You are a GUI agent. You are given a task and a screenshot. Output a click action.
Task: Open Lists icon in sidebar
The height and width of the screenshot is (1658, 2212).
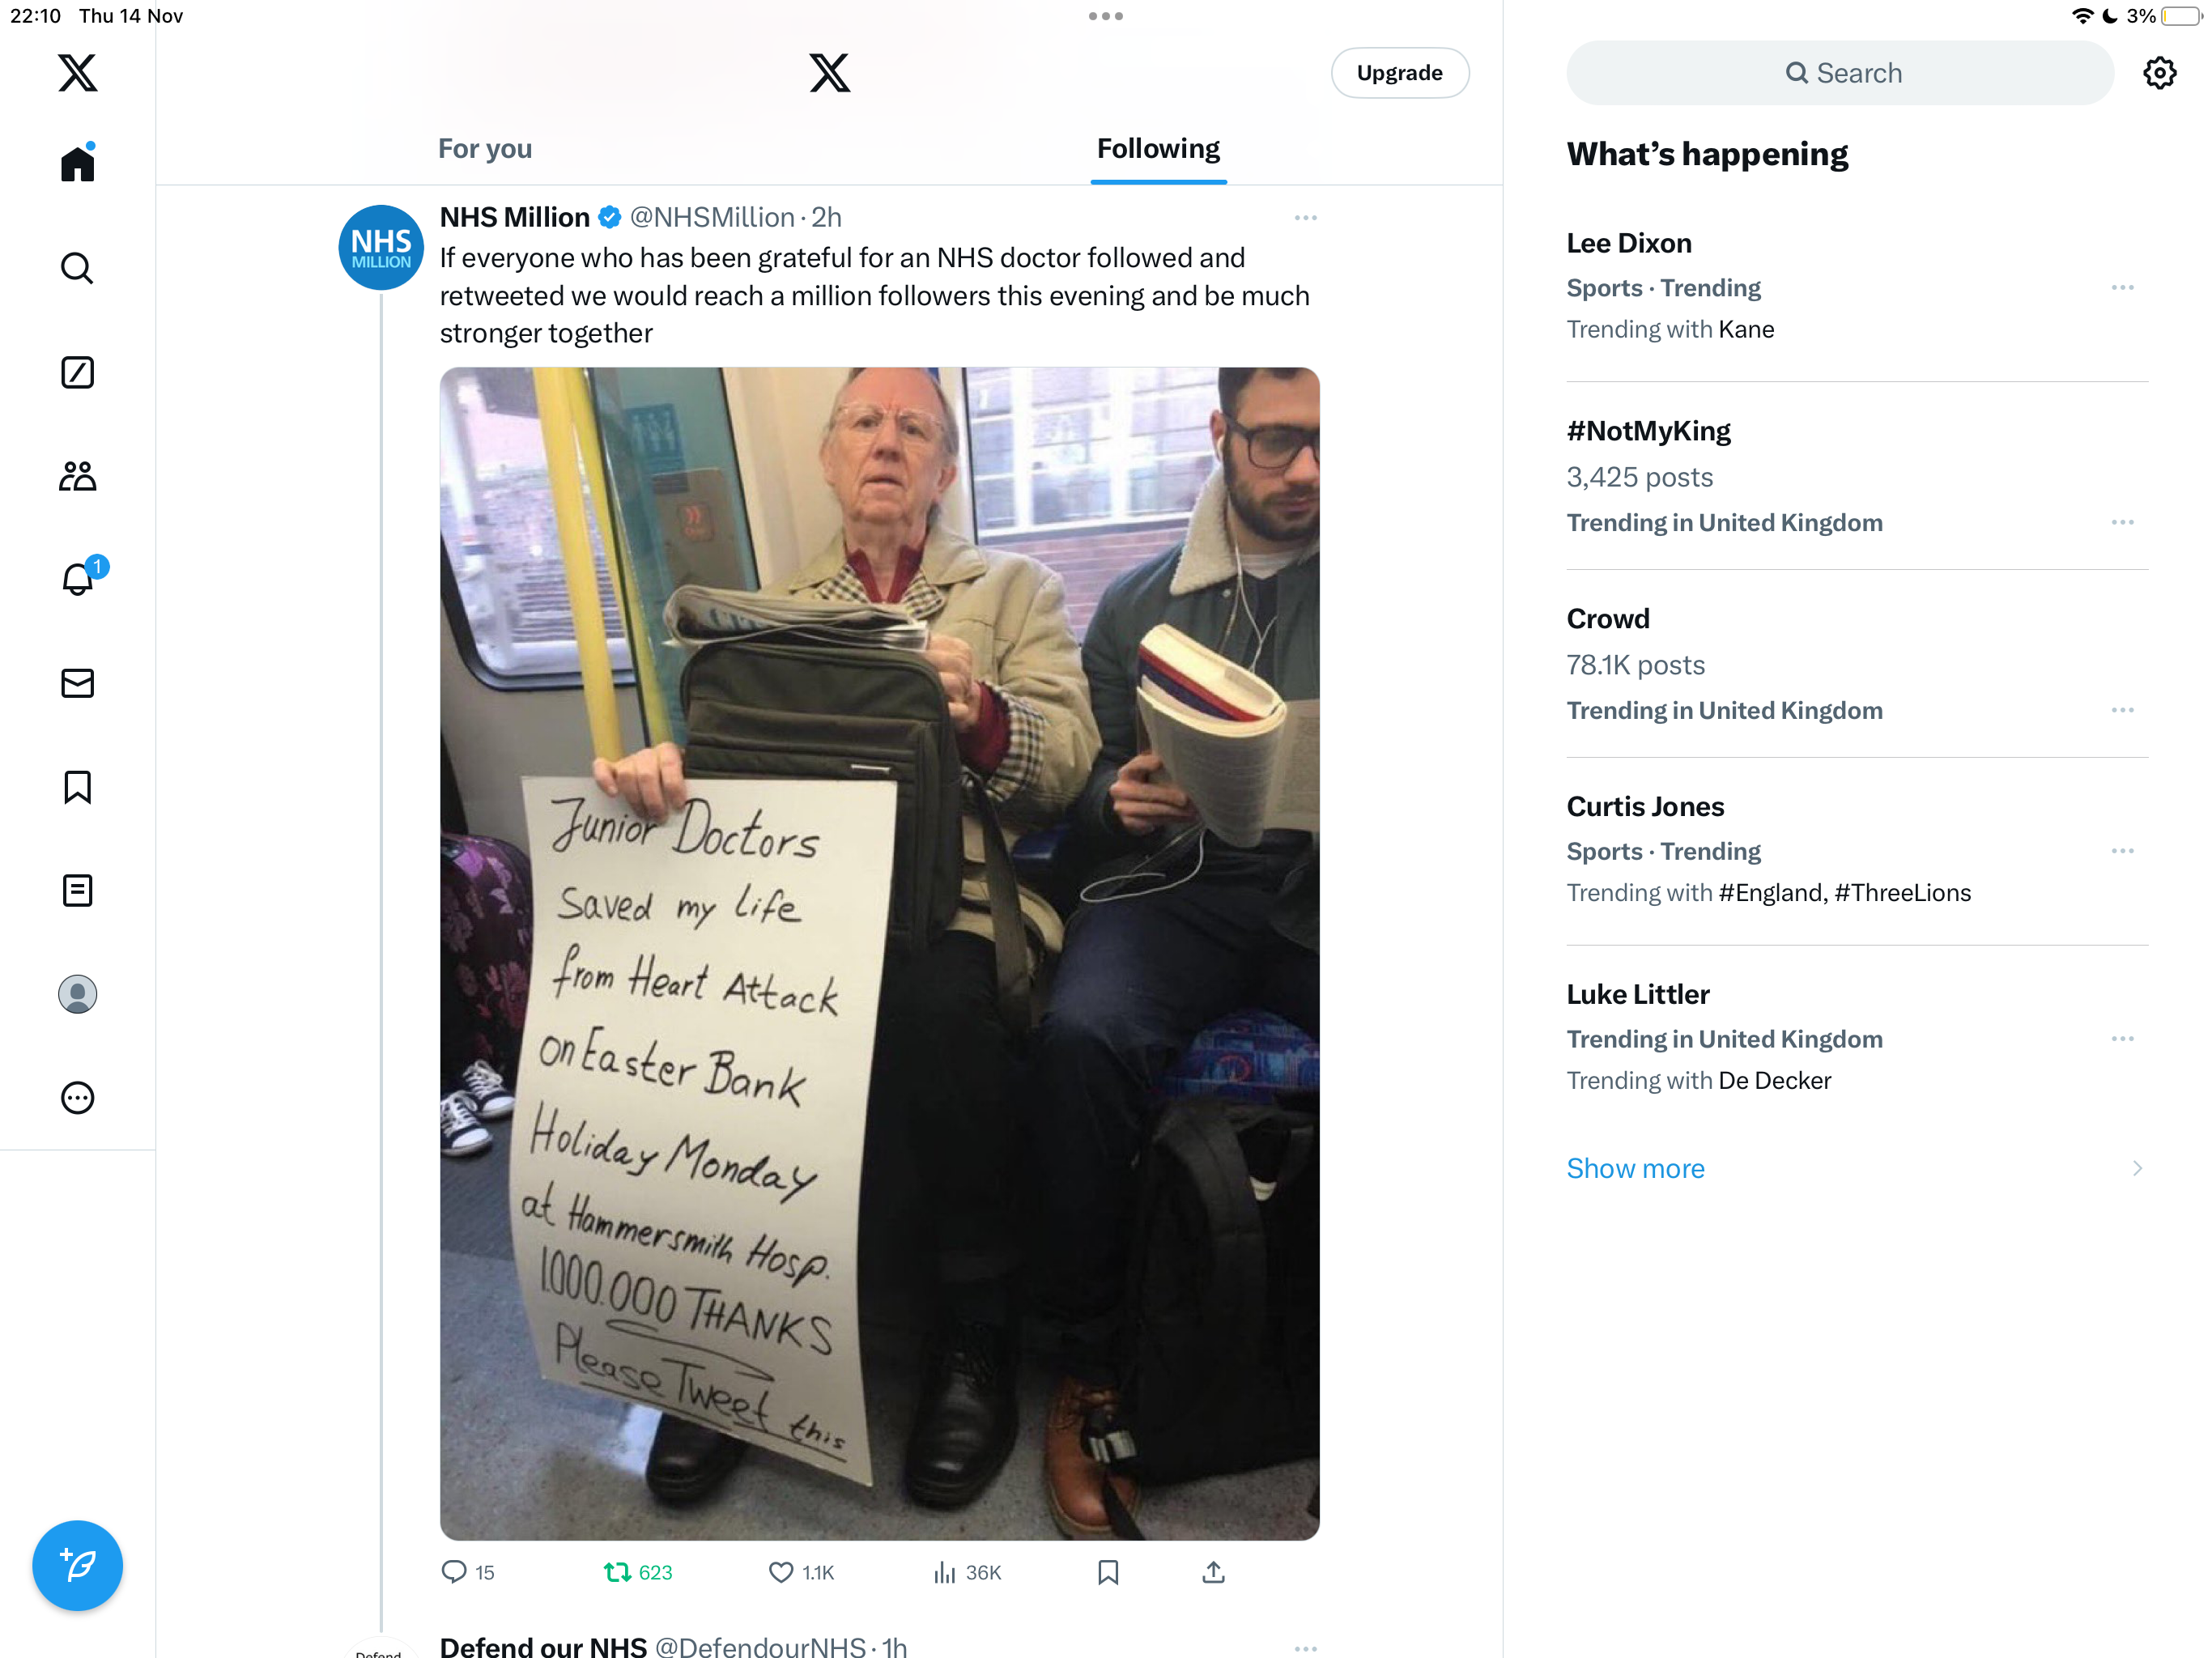click(78, 890)
